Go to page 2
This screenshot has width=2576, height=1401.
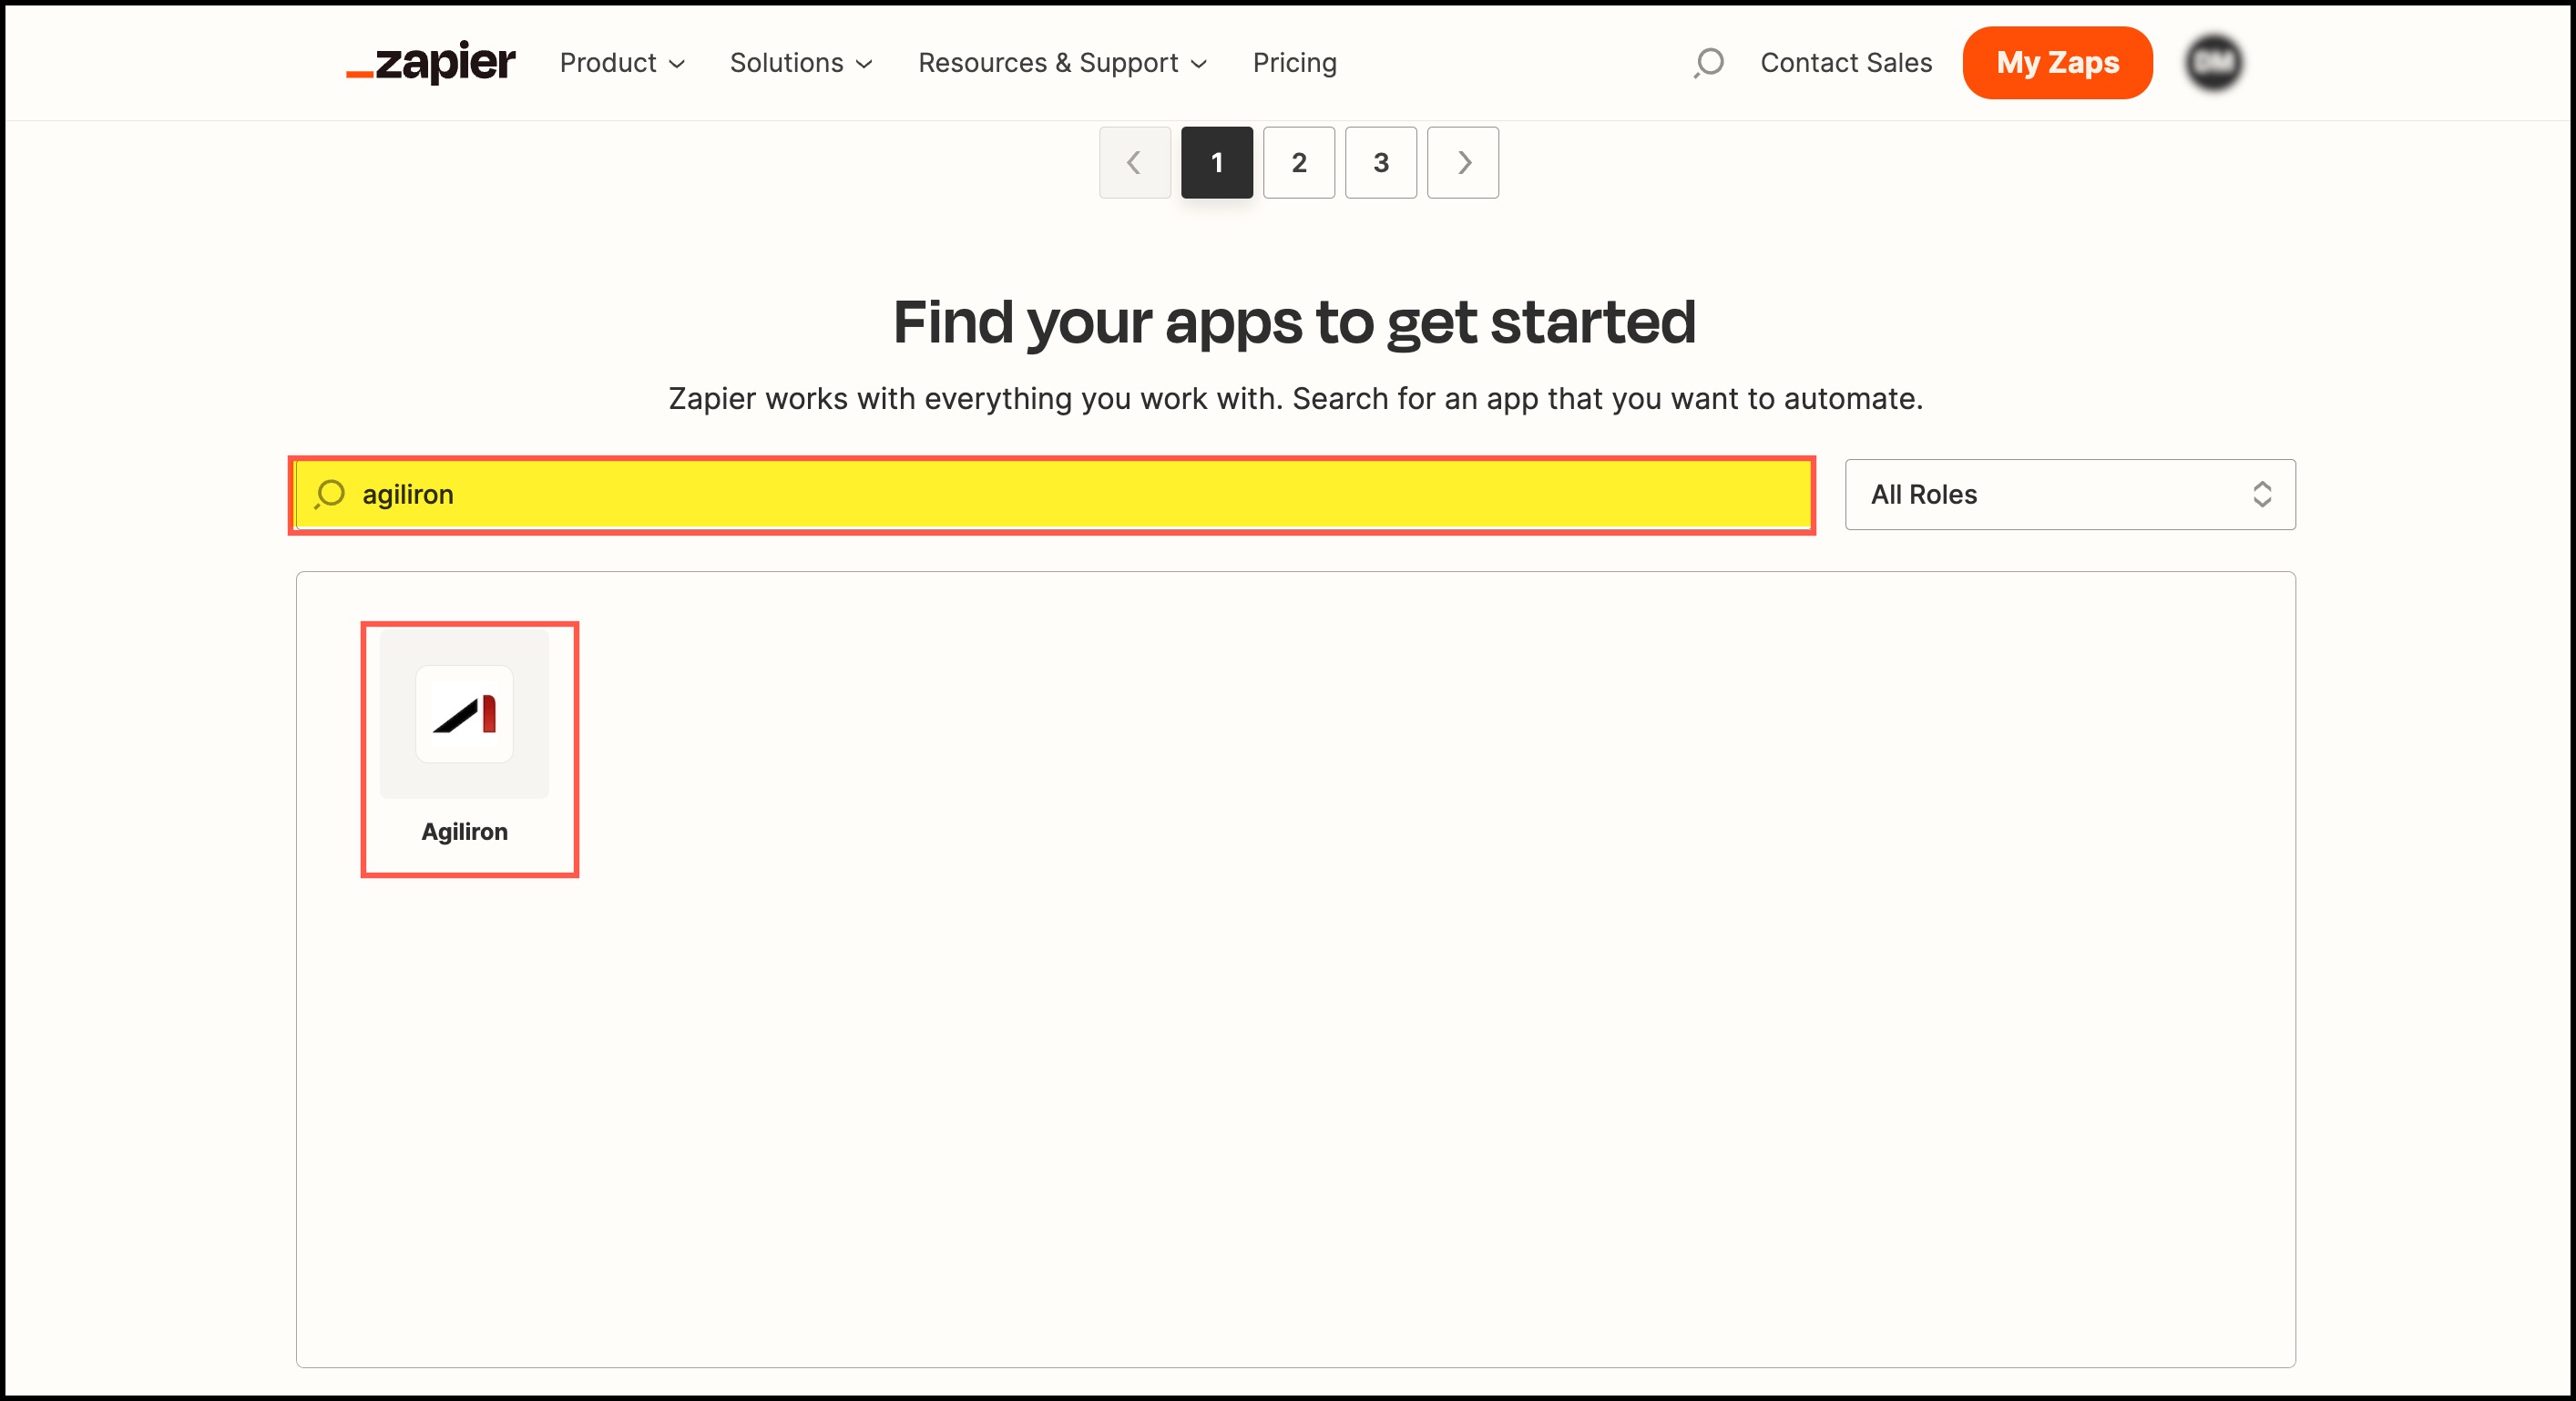click(1298, 162)
